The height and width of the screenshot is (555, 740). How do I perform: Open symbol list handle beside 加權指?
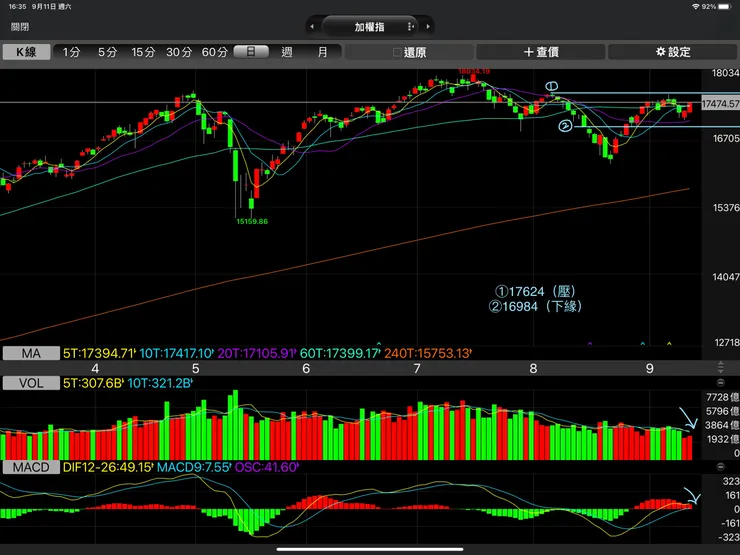click(410, 27)
